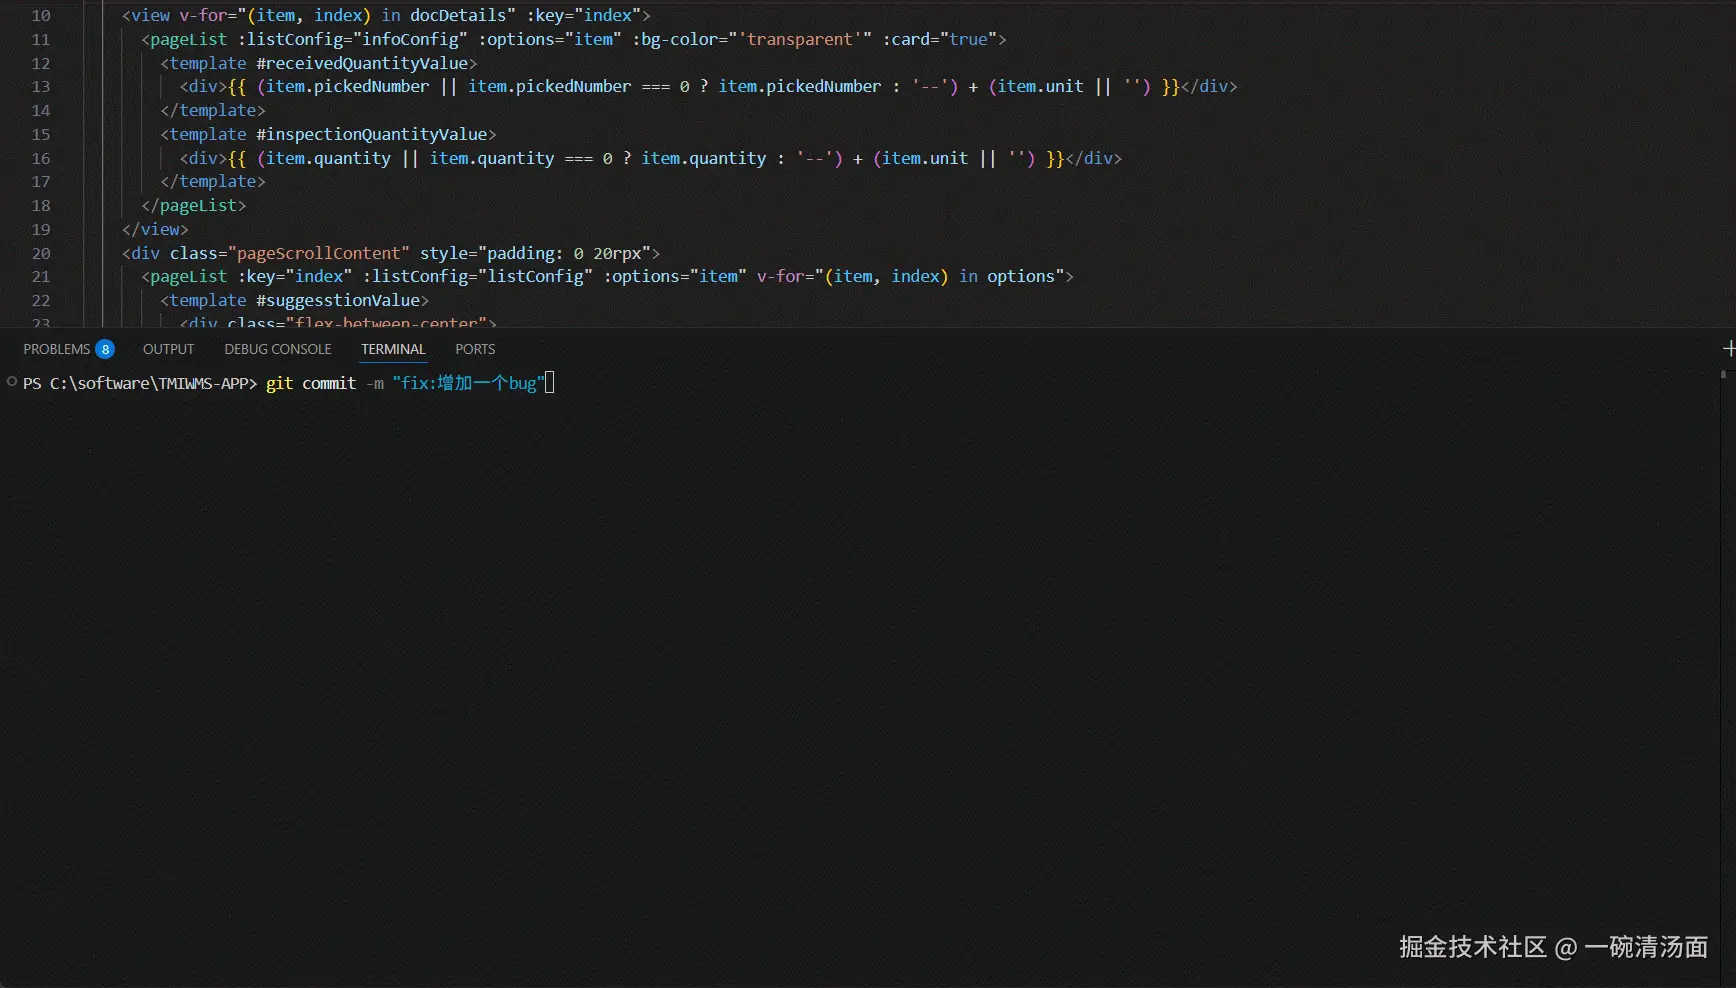1736x988 pixels.
Task: Switch to the OUTPUT tab
Action: pyautogui.click(x=167, y=349)
